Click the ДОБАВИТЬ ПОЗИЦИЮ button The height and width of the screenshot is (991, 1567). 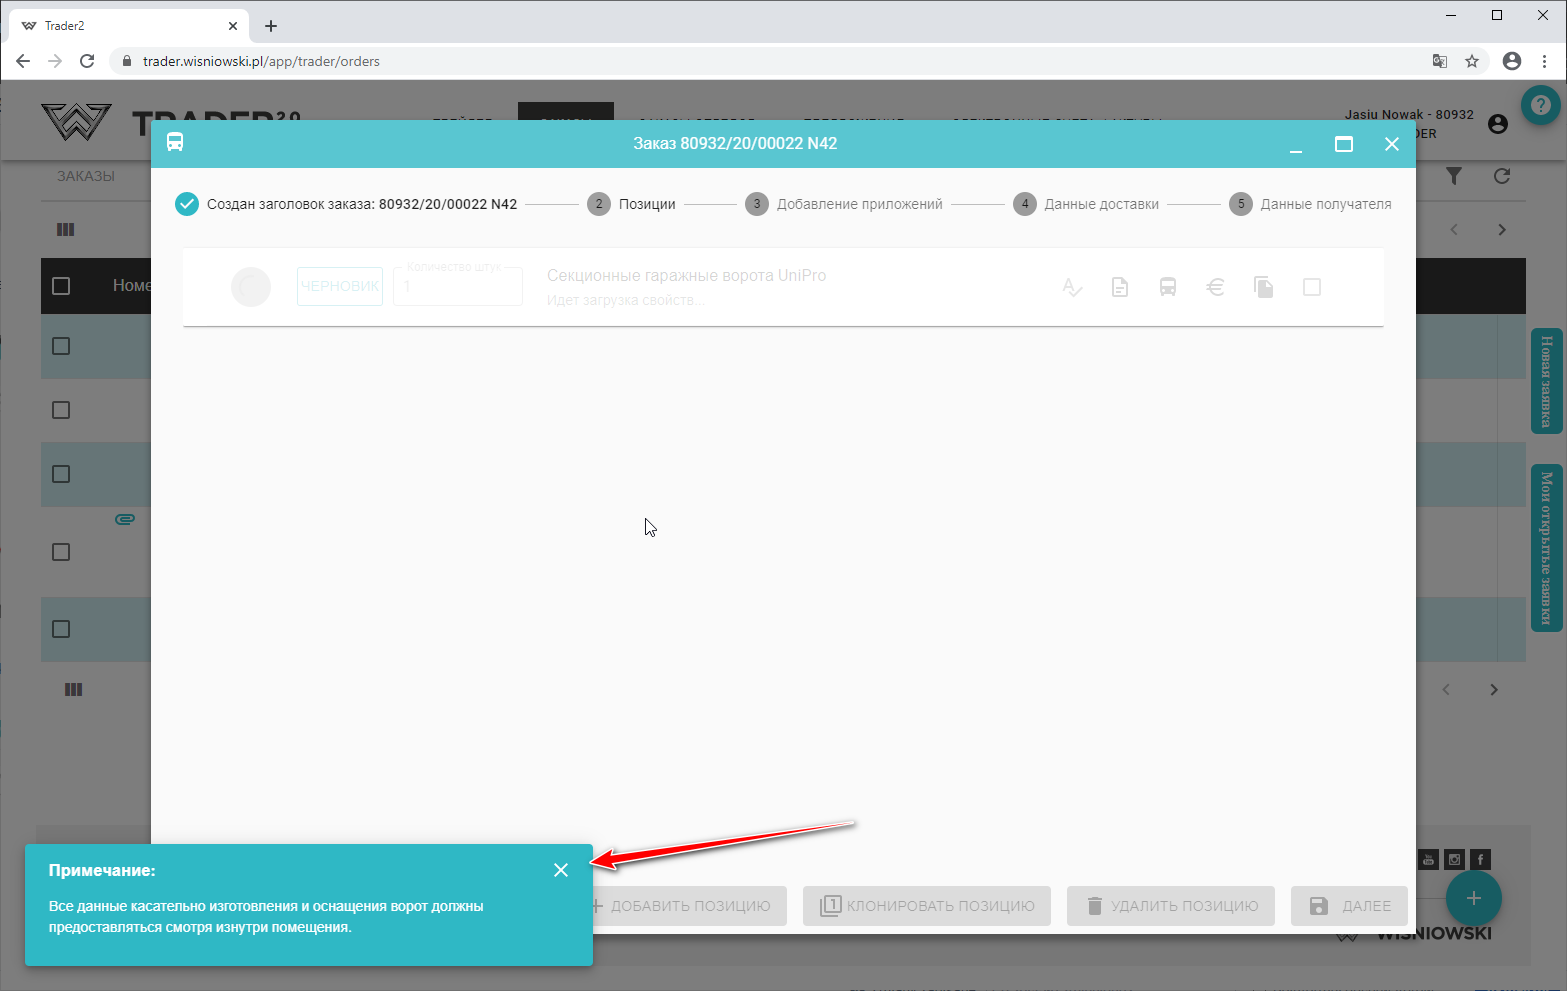[682, 906]
